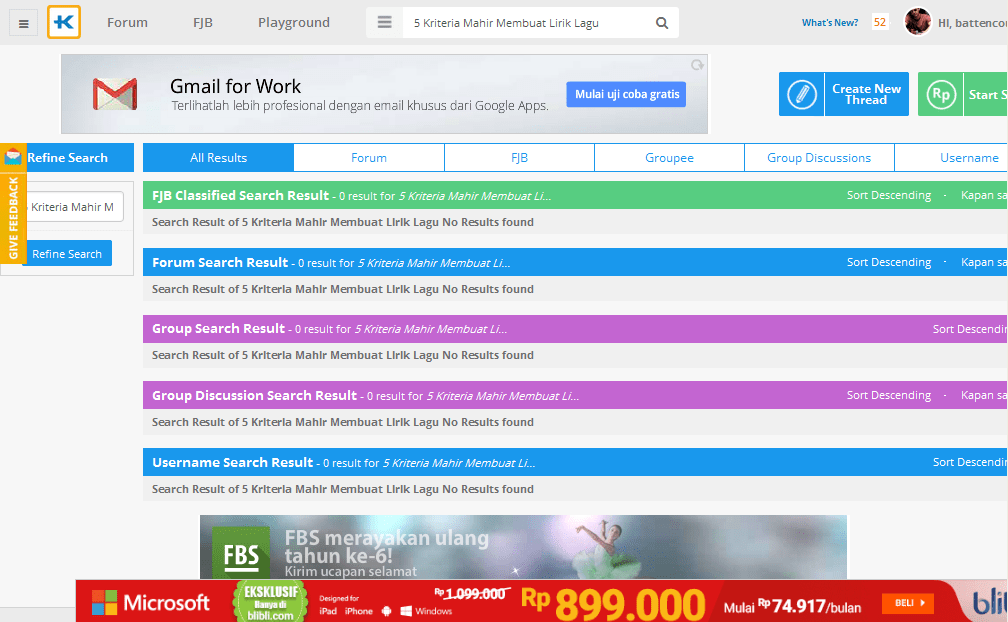
Task: Click the pencil icon for Create New Thread
Action: click(x=802, y=94)
